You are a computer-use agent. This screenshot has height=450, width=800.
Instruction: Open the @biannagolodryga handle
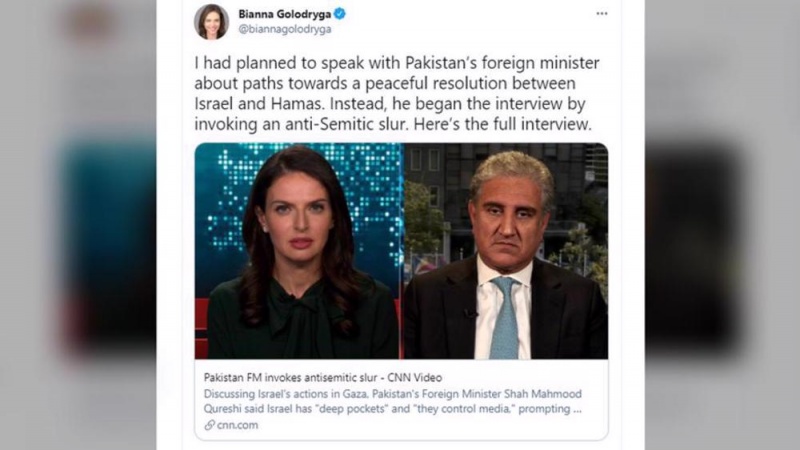(285, 30)
